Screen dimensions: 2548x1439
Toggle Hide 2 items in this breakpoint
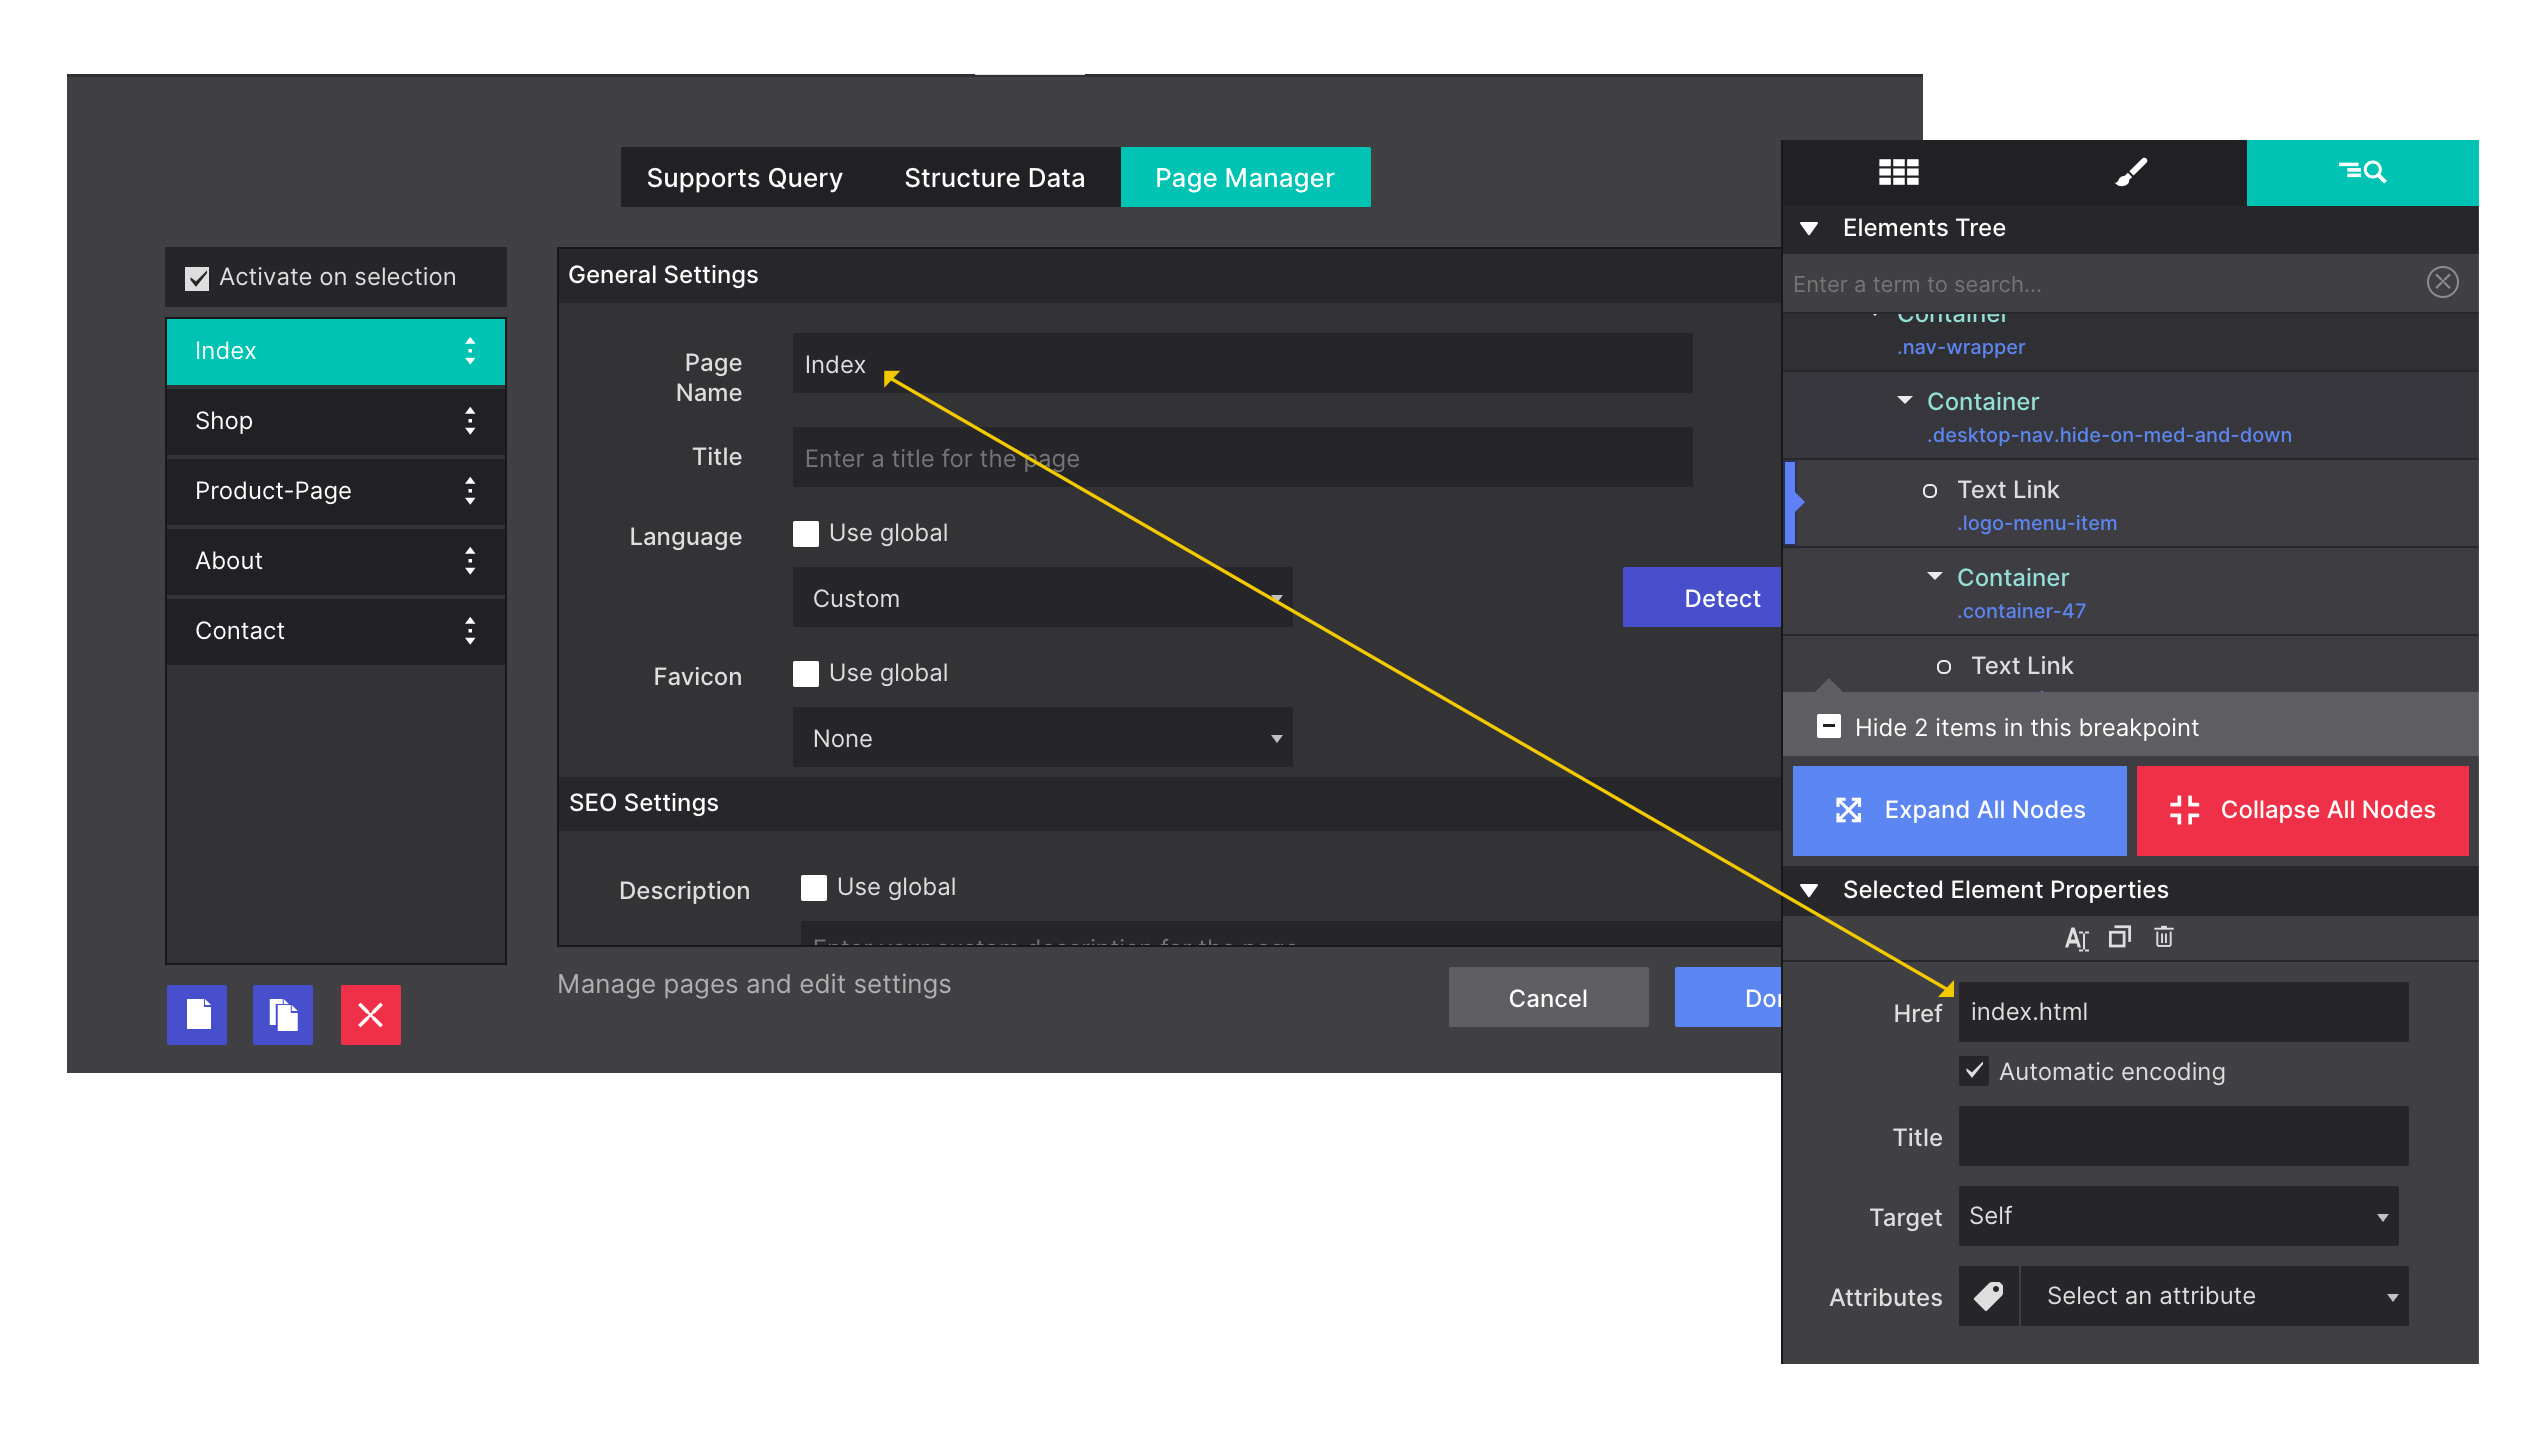coord(1828,727)
